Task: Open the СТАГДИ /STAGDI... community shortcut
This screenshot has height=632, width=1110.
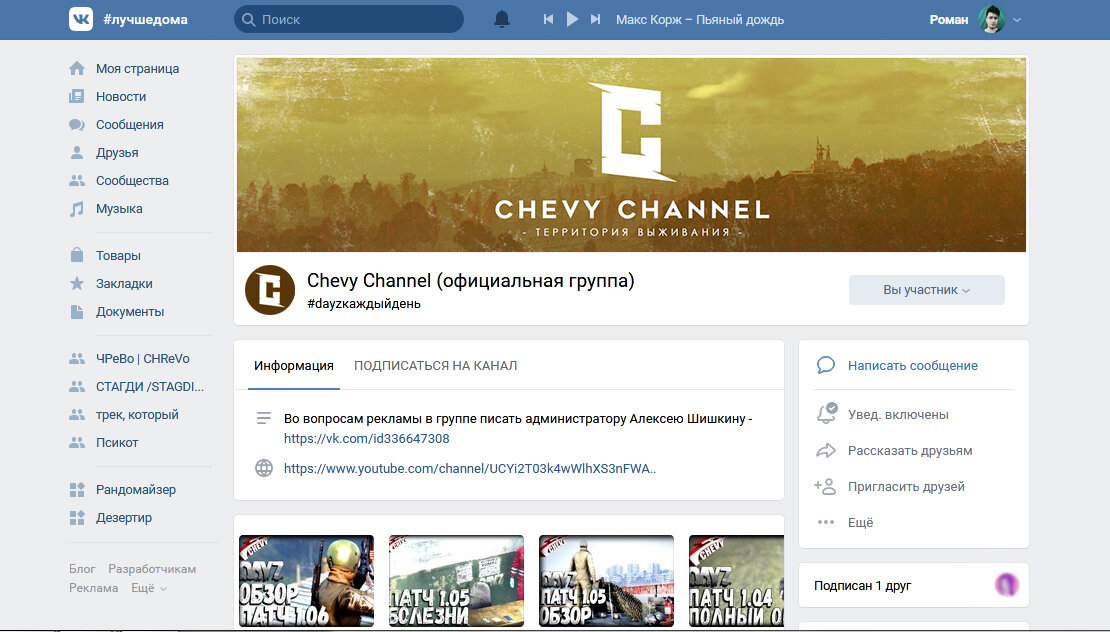Action: click(x=149, y=386)
